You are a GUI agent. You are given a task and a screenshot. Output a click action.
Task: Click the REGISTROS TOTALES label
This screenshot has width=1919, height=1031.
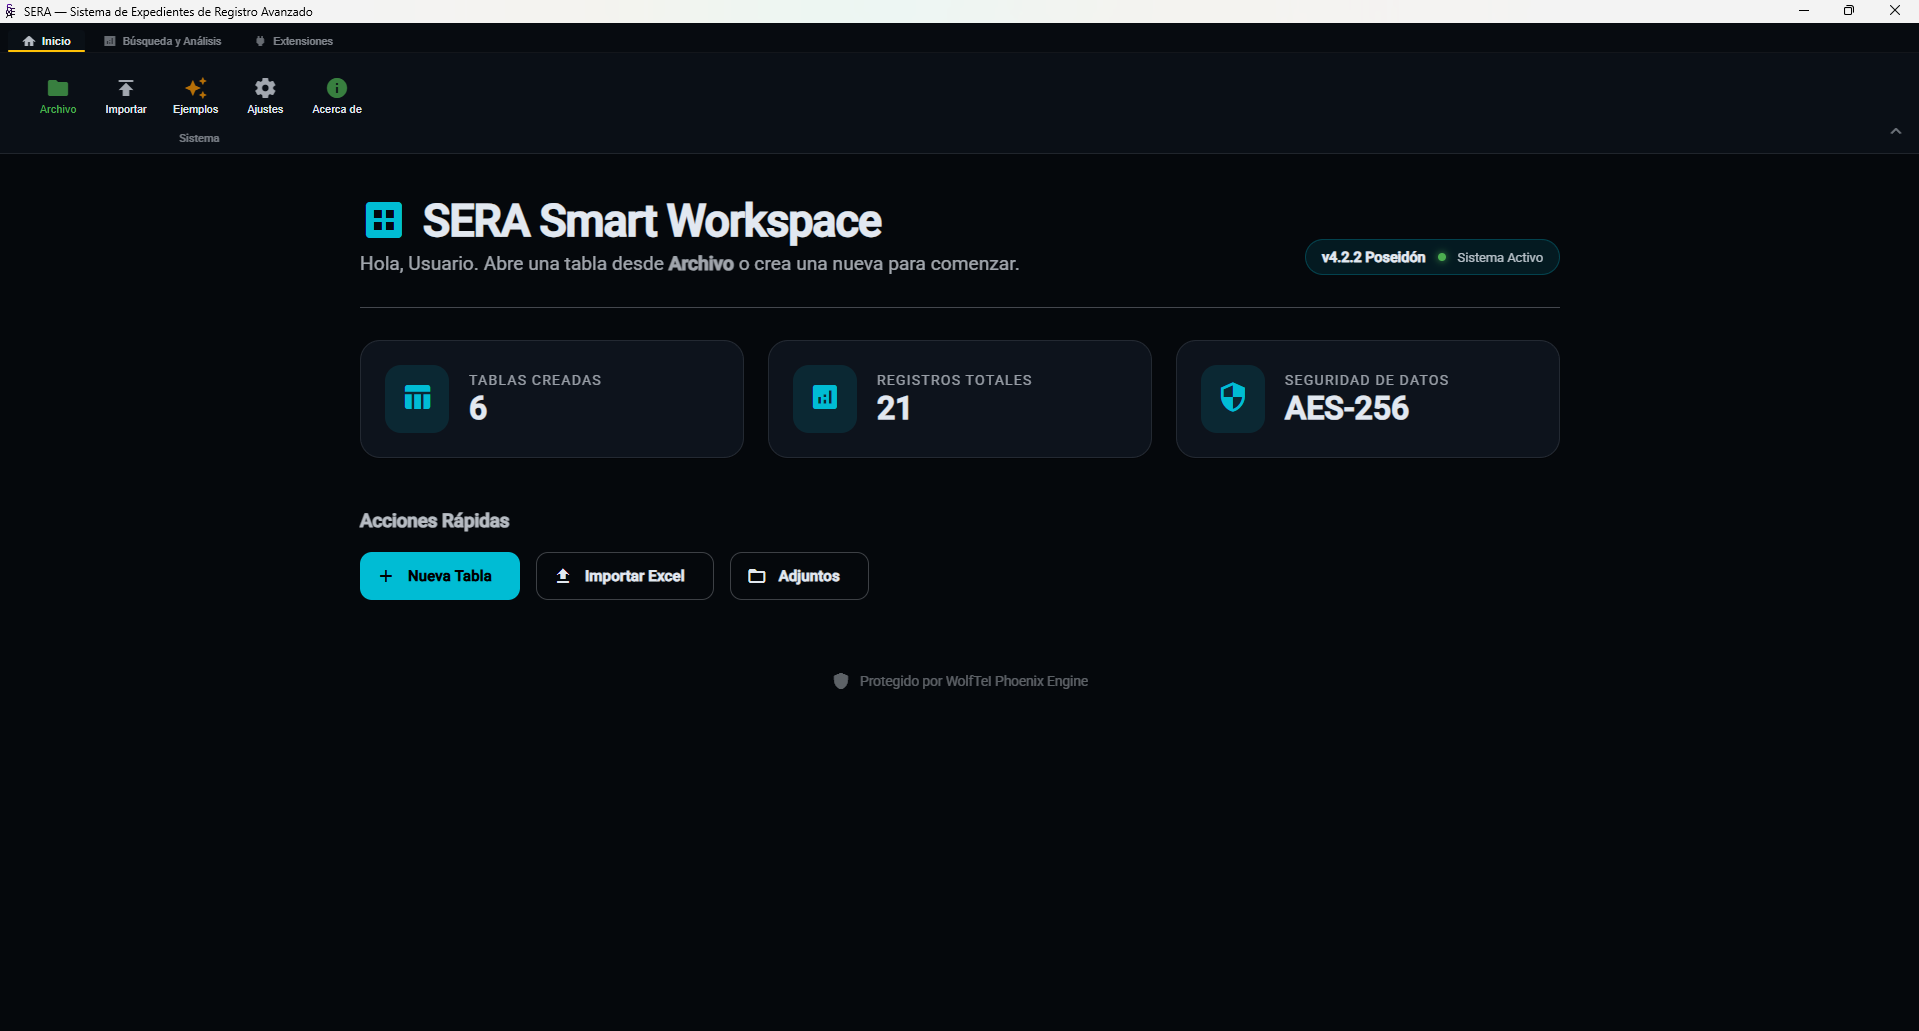tap(954, 380)
